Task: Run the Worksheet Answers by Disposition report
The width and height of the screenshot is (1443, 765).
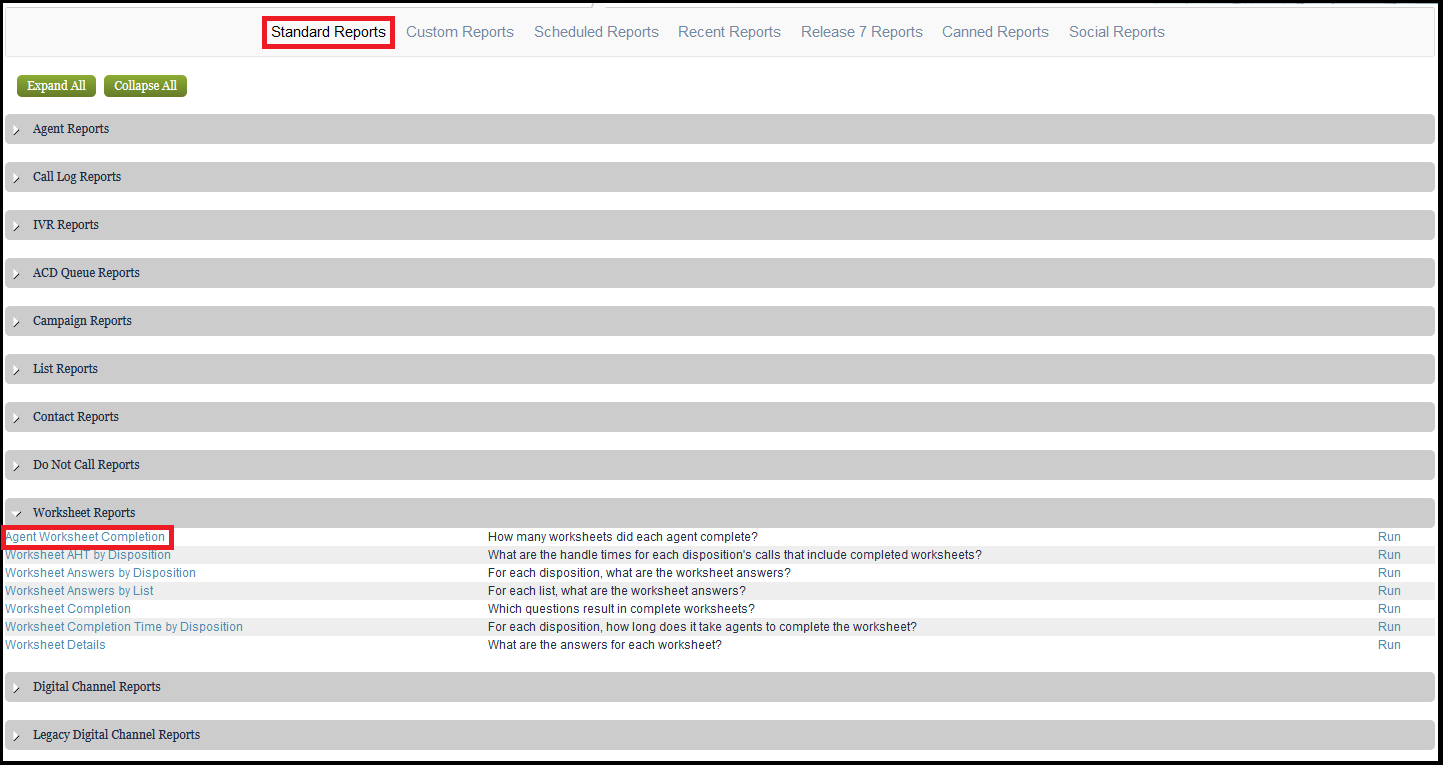Action: [x=1389, y=573]
